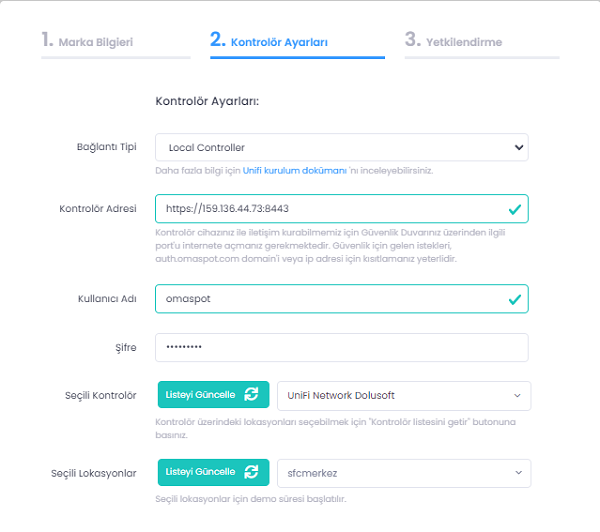Click the chevron on UniFi Network Dolusoft box
600x532 pixels.
click(517, 396)
